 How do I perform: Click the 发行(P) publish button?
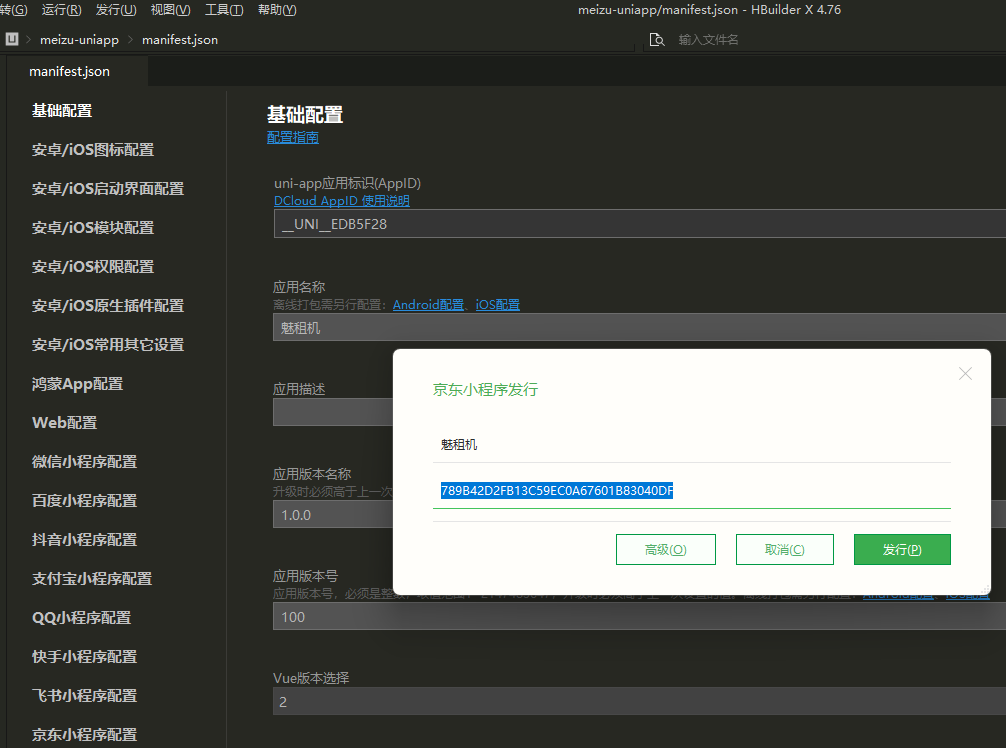(x=902, y=550)
